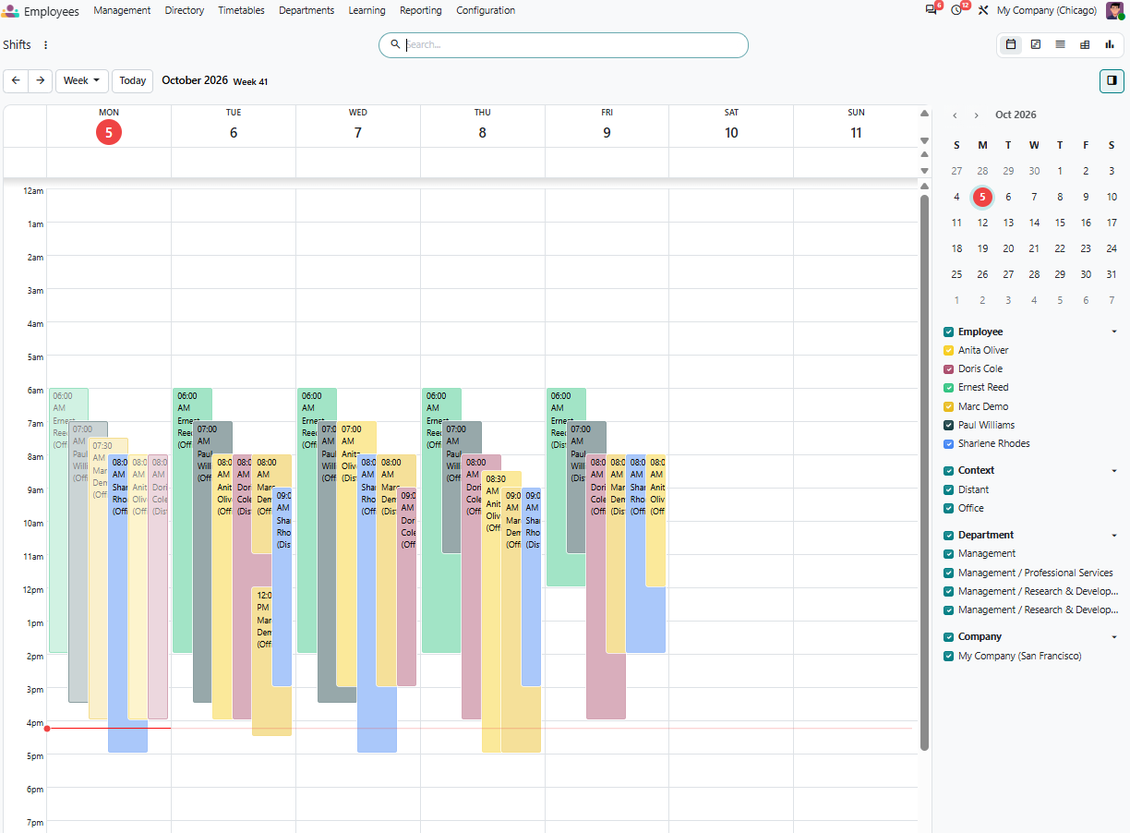Open the Shifts three-dot actions menu
The image size is (1130, 833).
point(45,45)
